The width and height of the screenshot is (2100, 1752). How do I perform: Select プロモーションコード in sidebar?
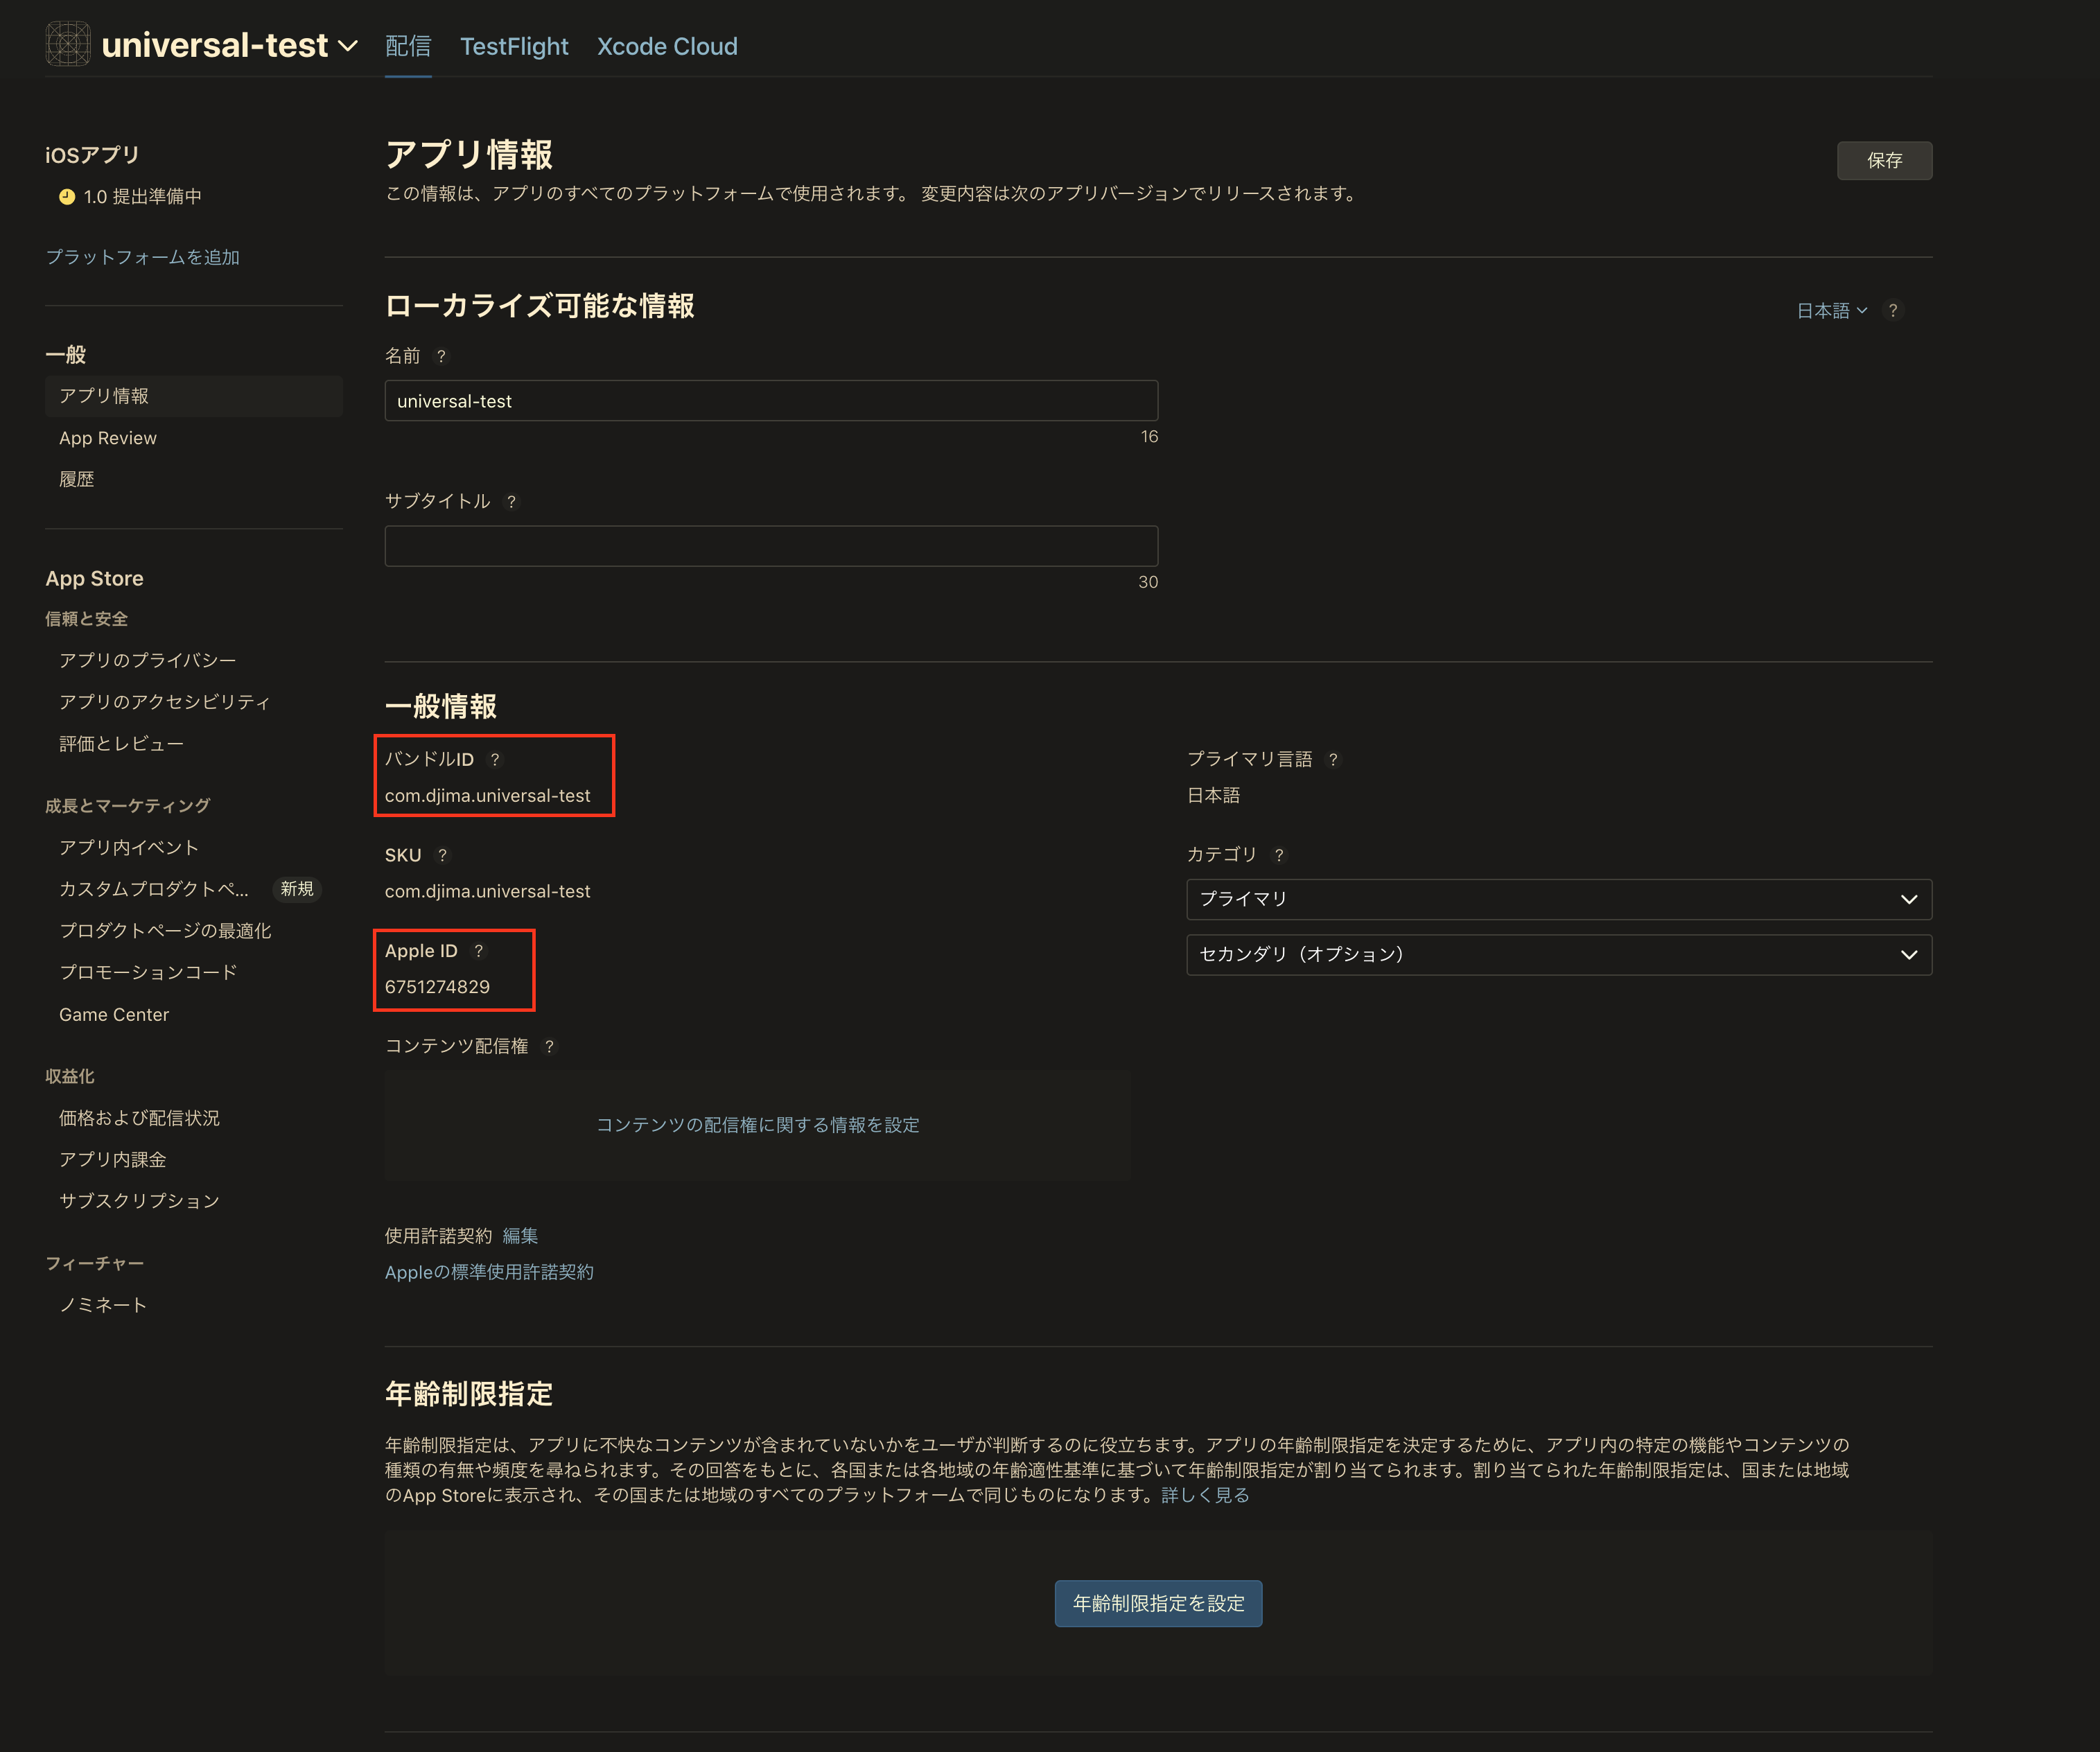[148, 972]
